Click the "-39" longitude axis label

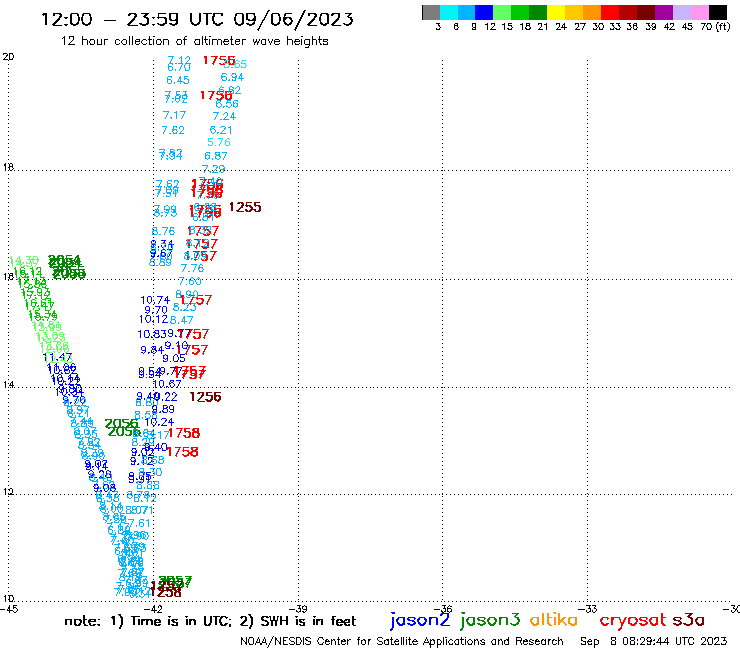click(x=299, y=609)
